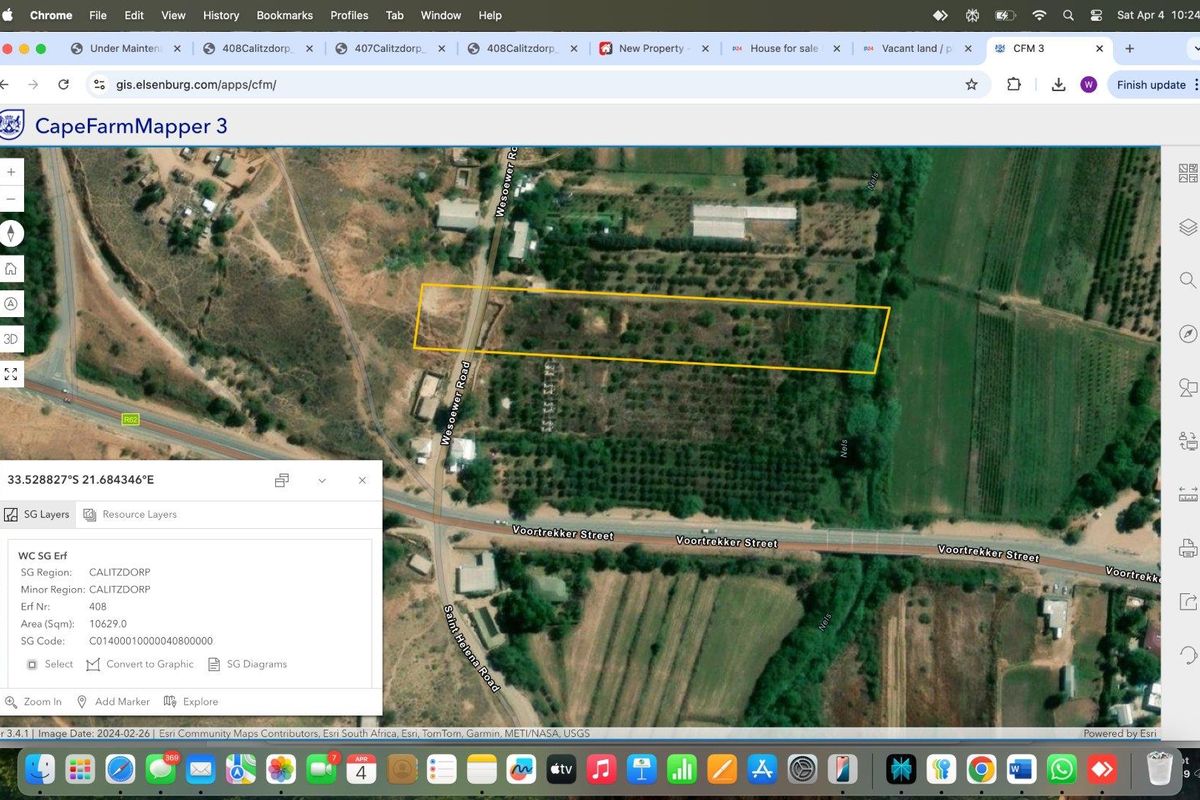Open the dock the popup options

click(x=281, y=480)
